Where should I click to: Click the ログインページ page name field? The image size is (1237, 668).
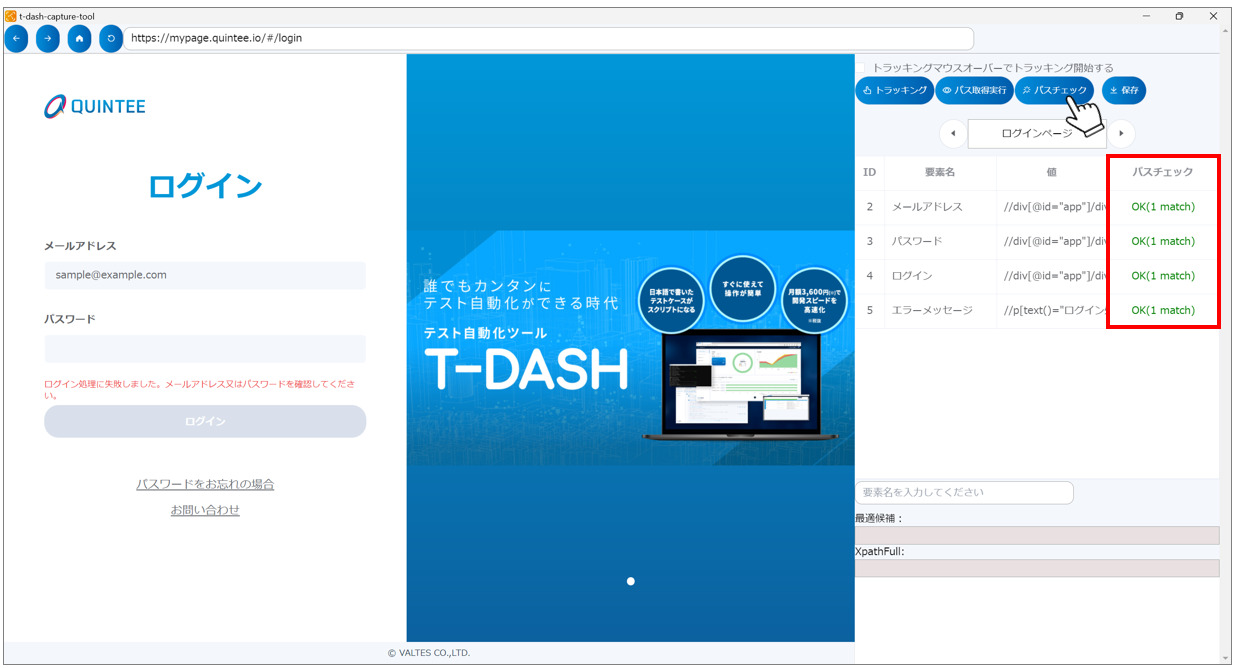1036,133
